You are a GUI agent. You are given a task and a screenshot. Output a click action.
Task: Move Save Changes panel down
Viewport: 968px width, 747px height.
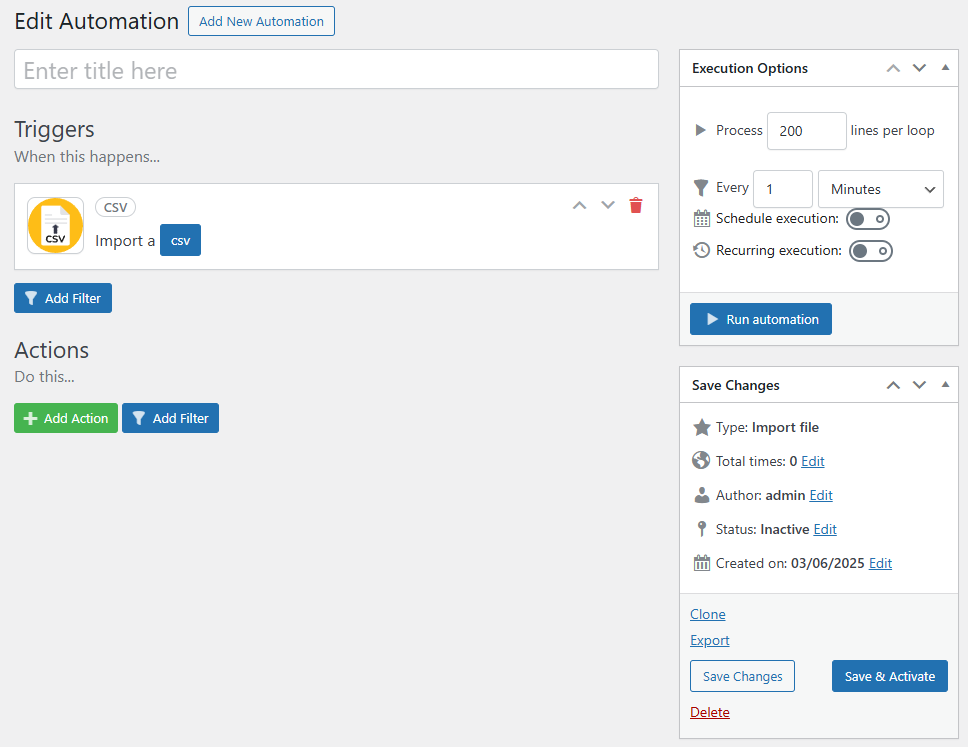coord(920,385)
